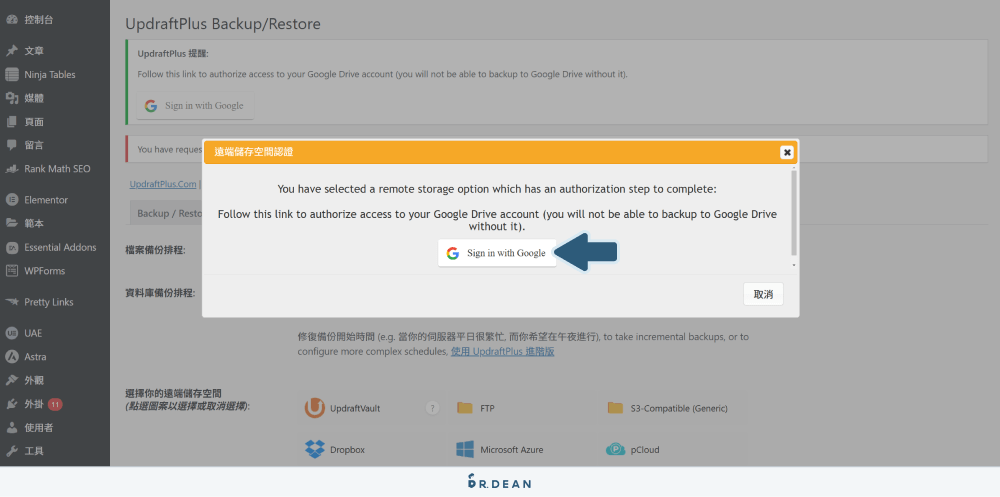Viewport: 1000px width, 497px height.
Task: Close the 遠端儲存空間認證 dialog
Action: coord(787,152)
